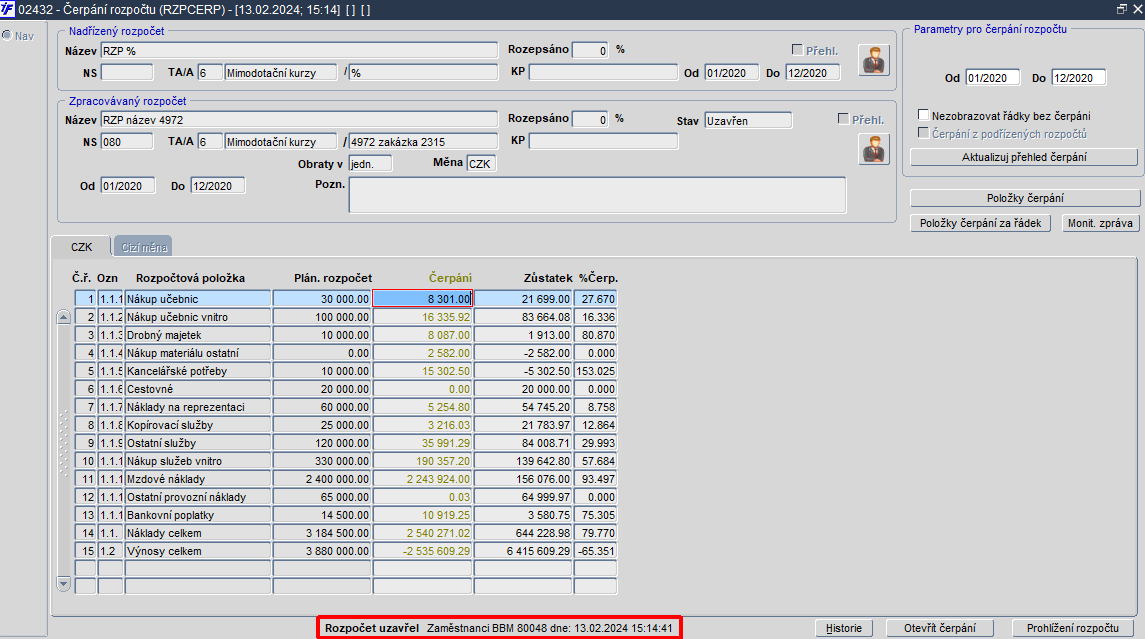Select row Kancelářské potřeby
1145x639 pixels.
coord(198,371)
